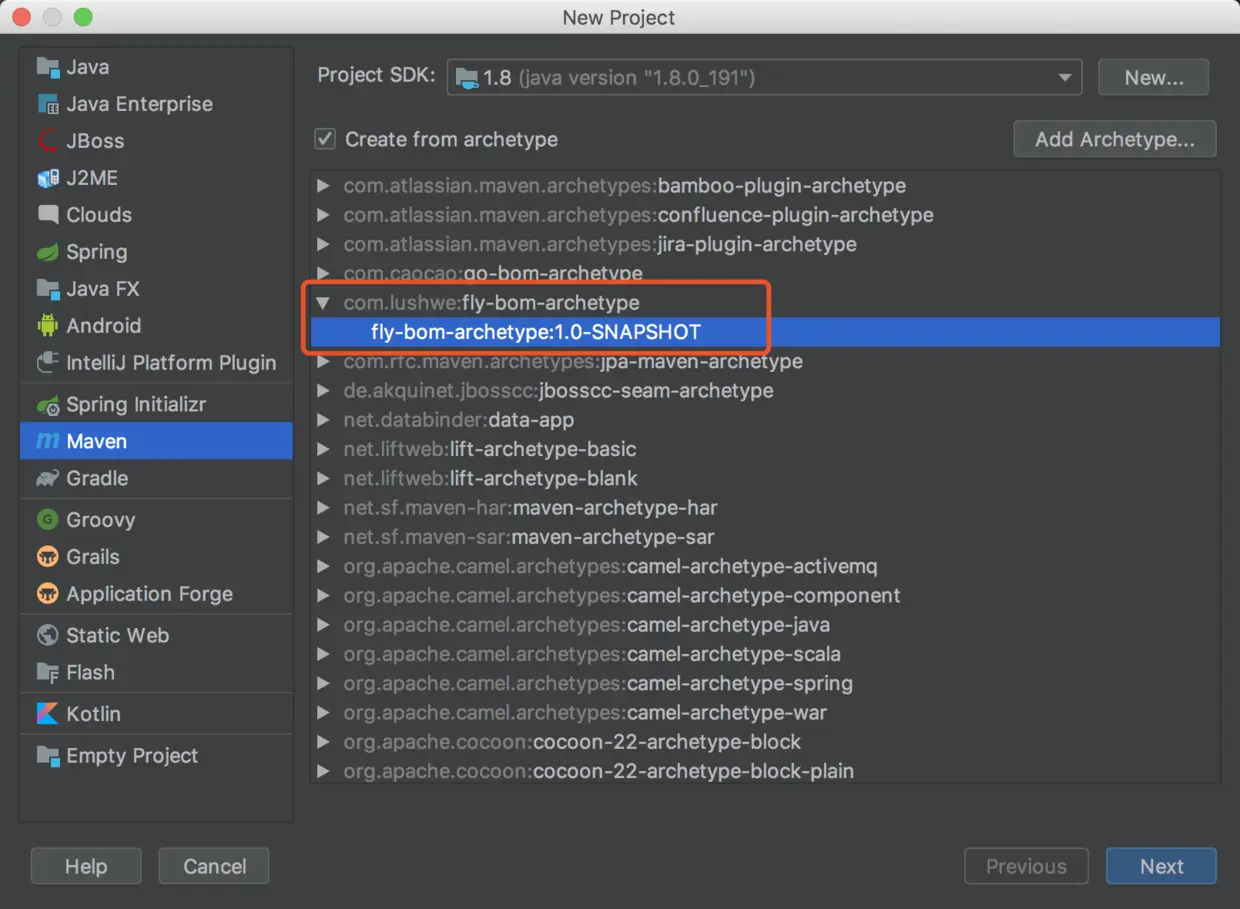
Task: Click the Spring Initializr icon
Action: pyautogui.click(x=48, y=405)
